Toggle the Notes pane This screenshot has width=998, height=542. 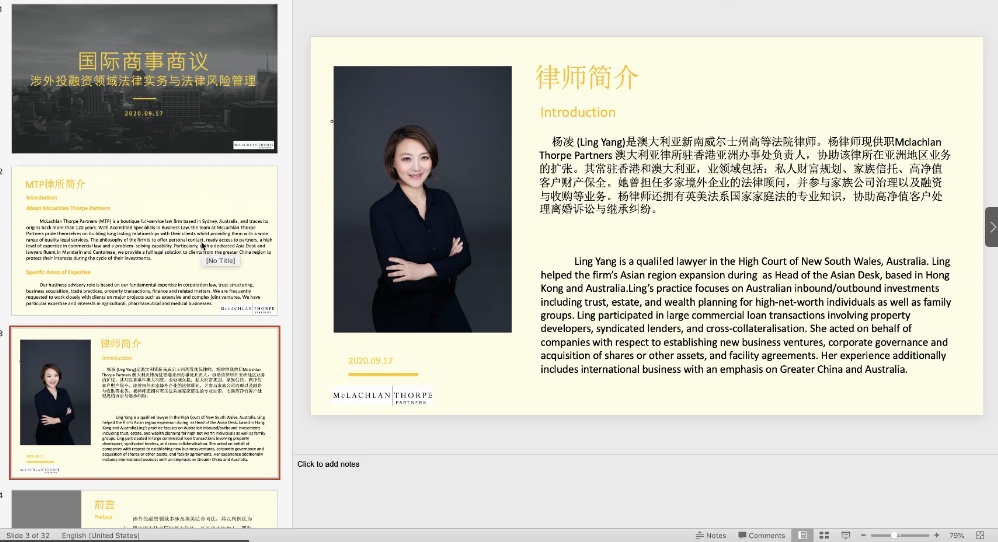[711, 535]
